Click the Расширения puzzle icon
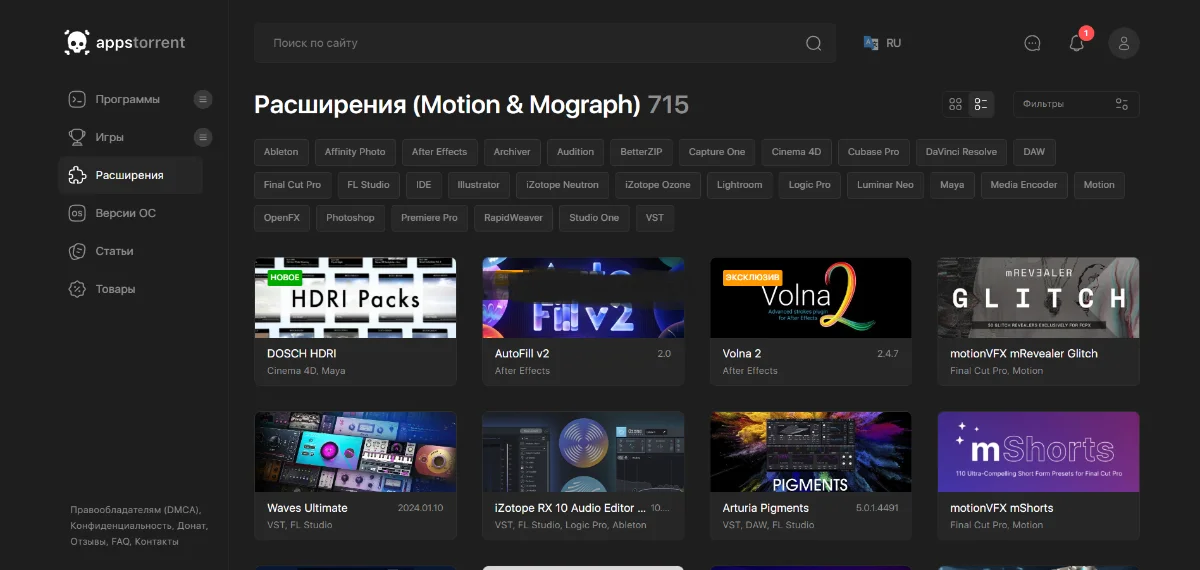The height and width of the screenshot is (570, 1200). 76,175
